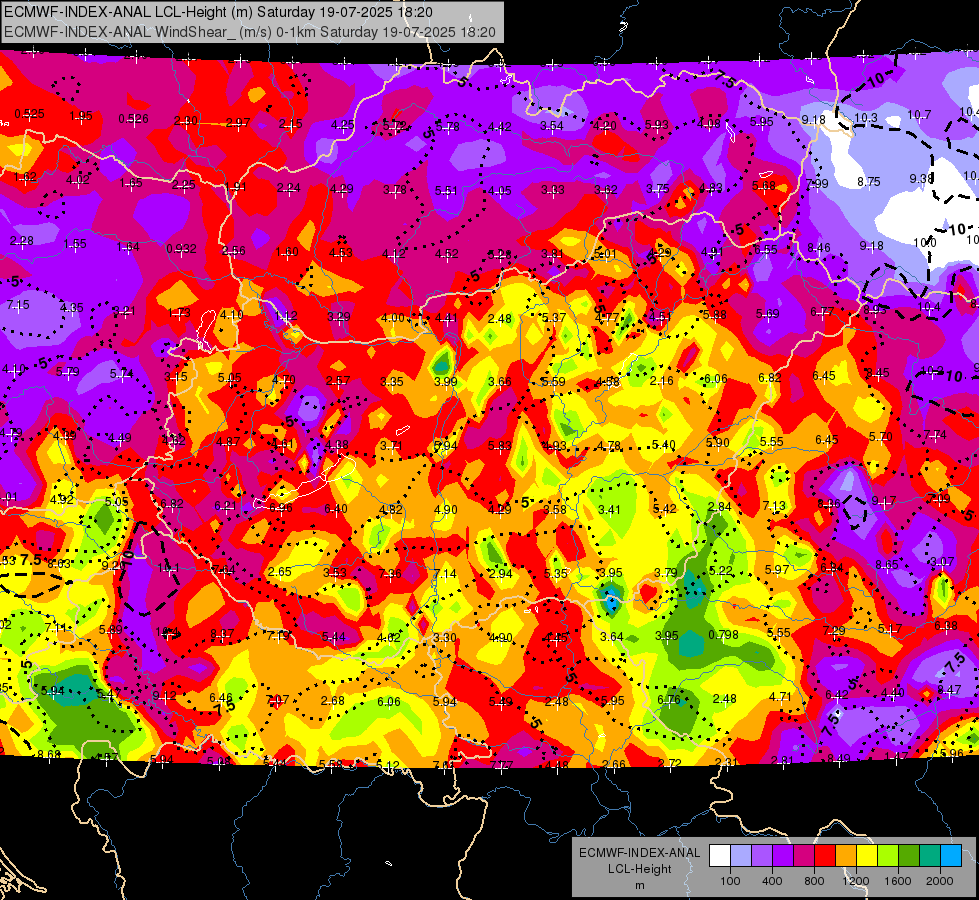979x900 pixels.
Task: Click the legend tick label 2000
Action: pyautogui.click(x=939, y=881)
